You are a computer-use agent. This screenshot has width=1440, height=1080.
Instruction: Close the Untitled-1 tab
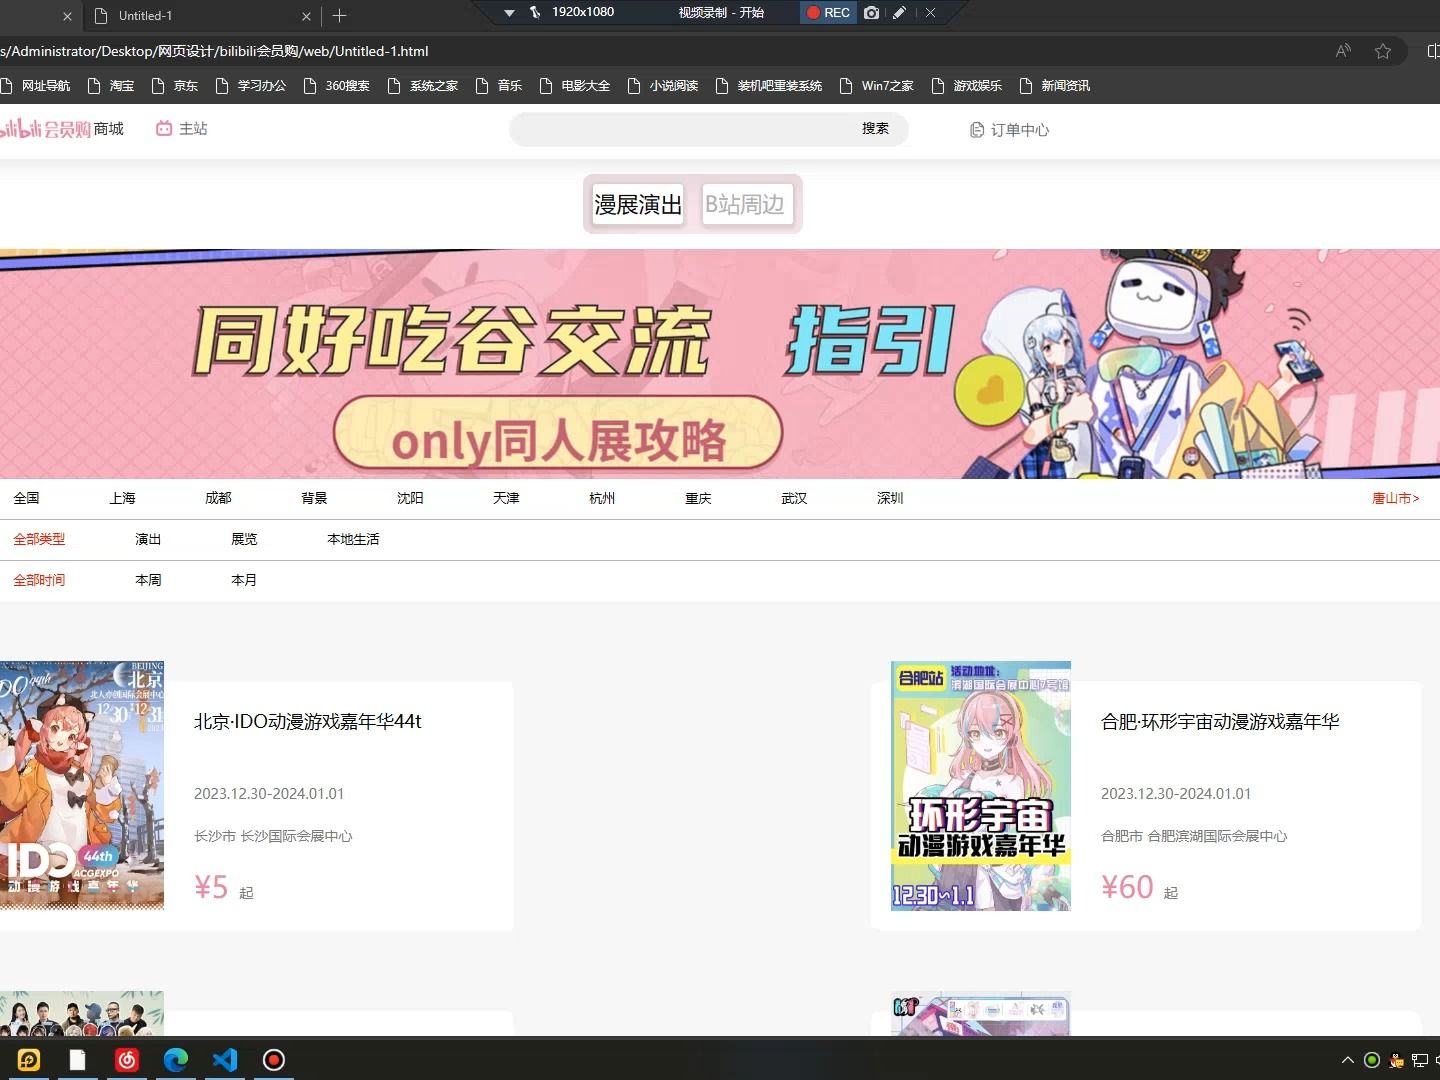[x=306, y=16]
